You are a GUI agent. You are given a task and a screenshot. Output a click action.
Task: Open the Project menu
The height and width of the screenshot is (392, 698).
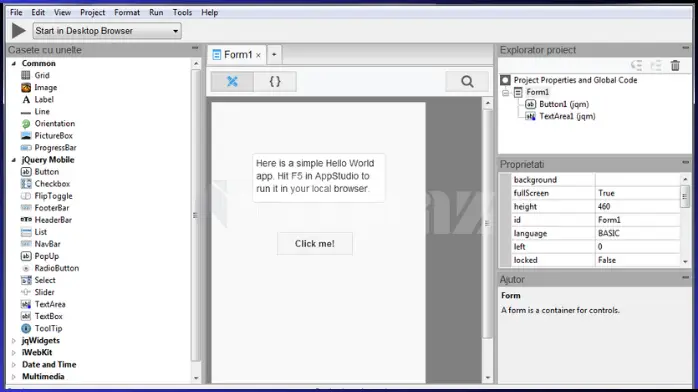pos(93,12)
